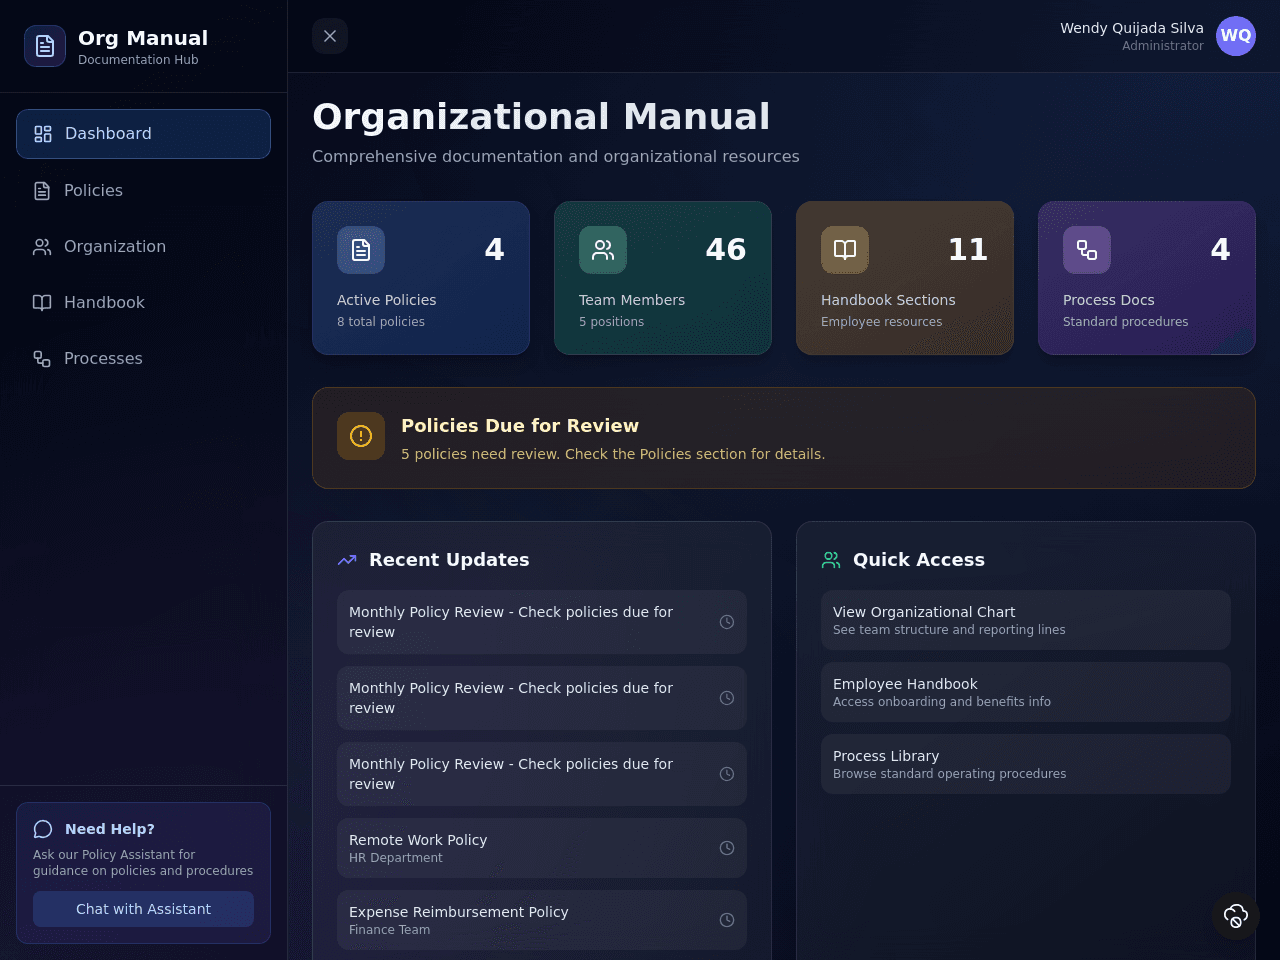Viewport: 1280px width, 960px height.
Task: Open the first Monthly Policy Review update
Action: (542, 622)
